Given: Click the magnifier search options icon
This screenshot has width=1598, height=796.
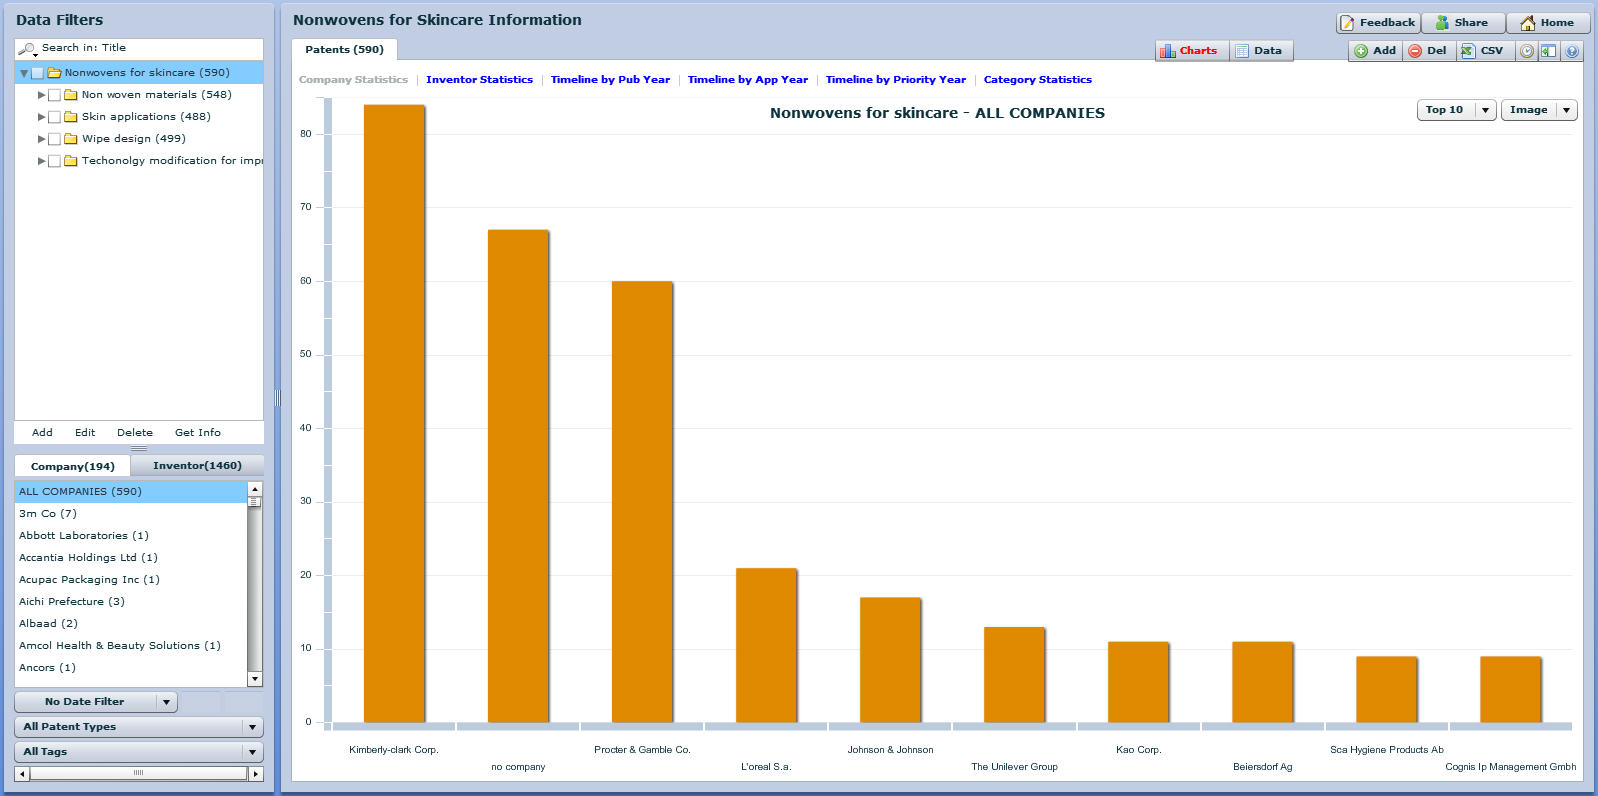Looking at the screenshot, I should 28,48.
